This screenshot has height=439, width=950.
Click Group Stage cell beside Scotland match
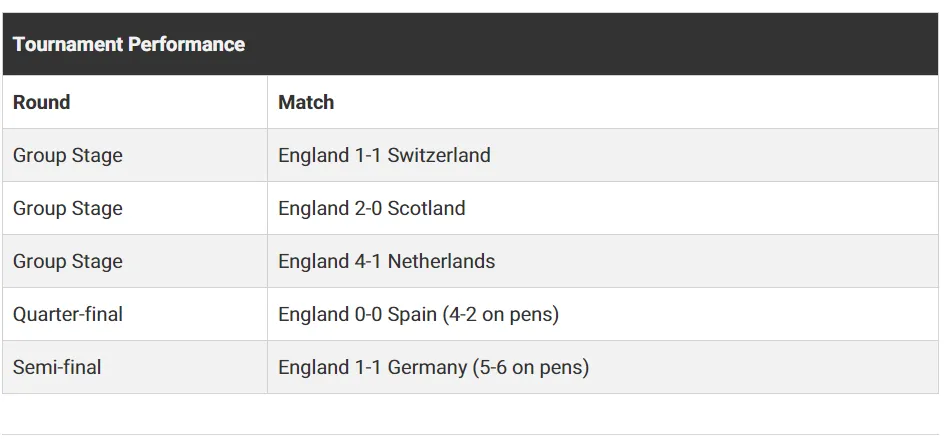tap(135, 208)
